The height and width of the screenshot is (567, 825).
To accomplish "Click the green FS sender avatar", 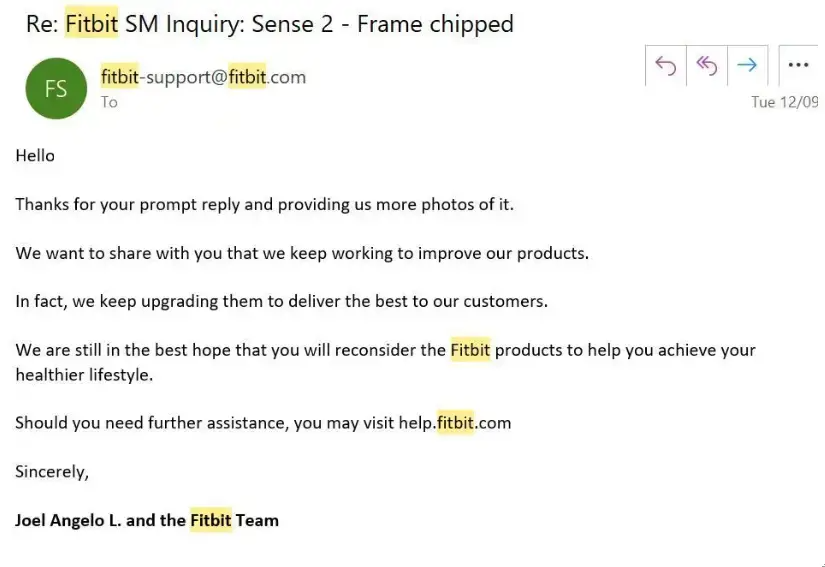I will coord(56,88).
